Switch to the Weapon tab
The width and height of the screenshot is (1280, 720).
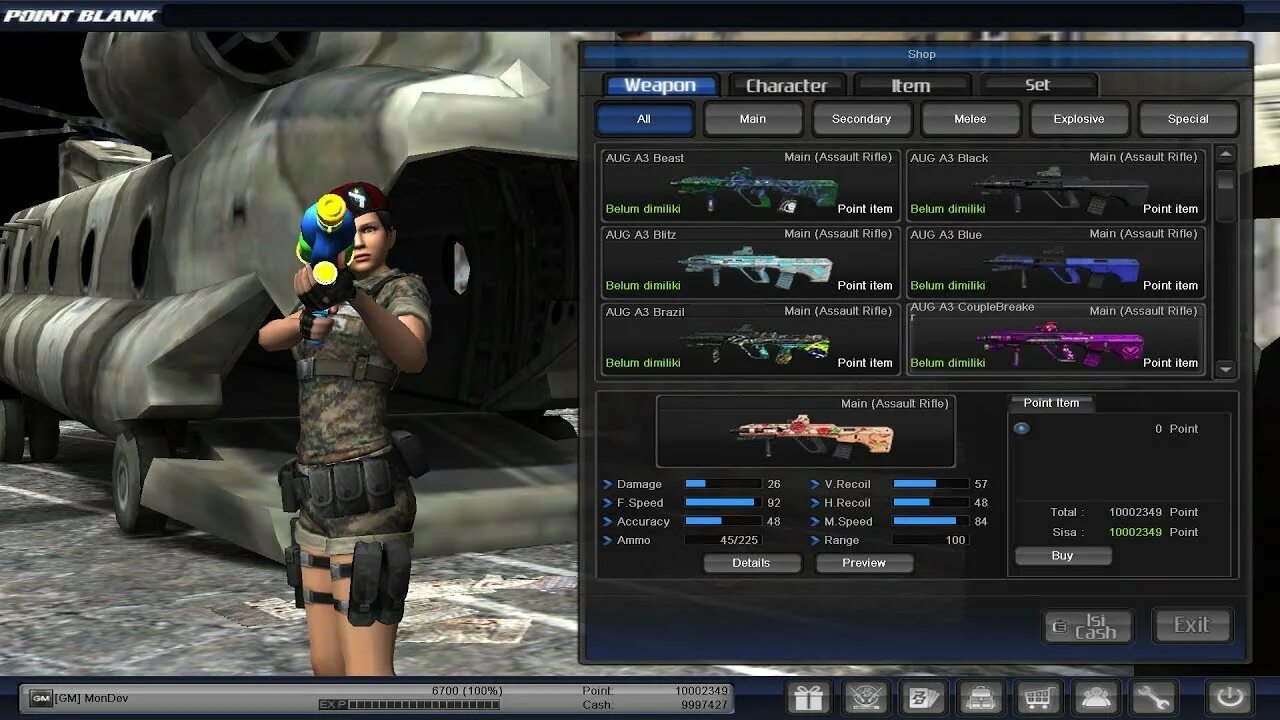pos(660,85)
